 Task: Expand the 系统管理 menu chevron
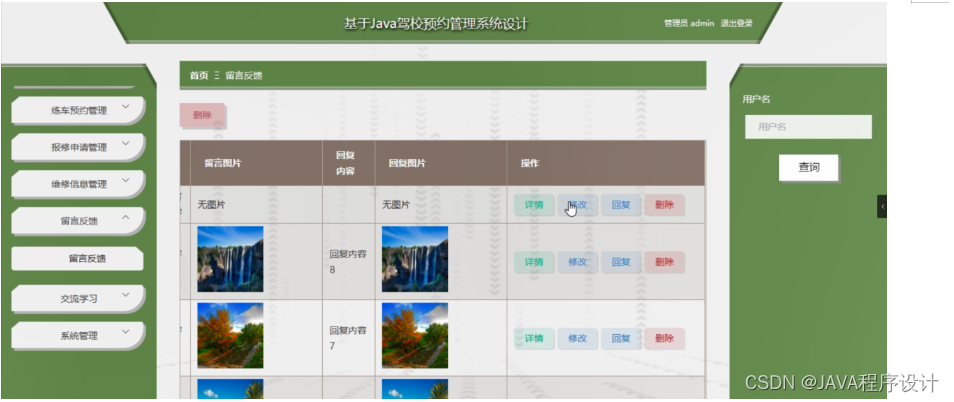125,332
